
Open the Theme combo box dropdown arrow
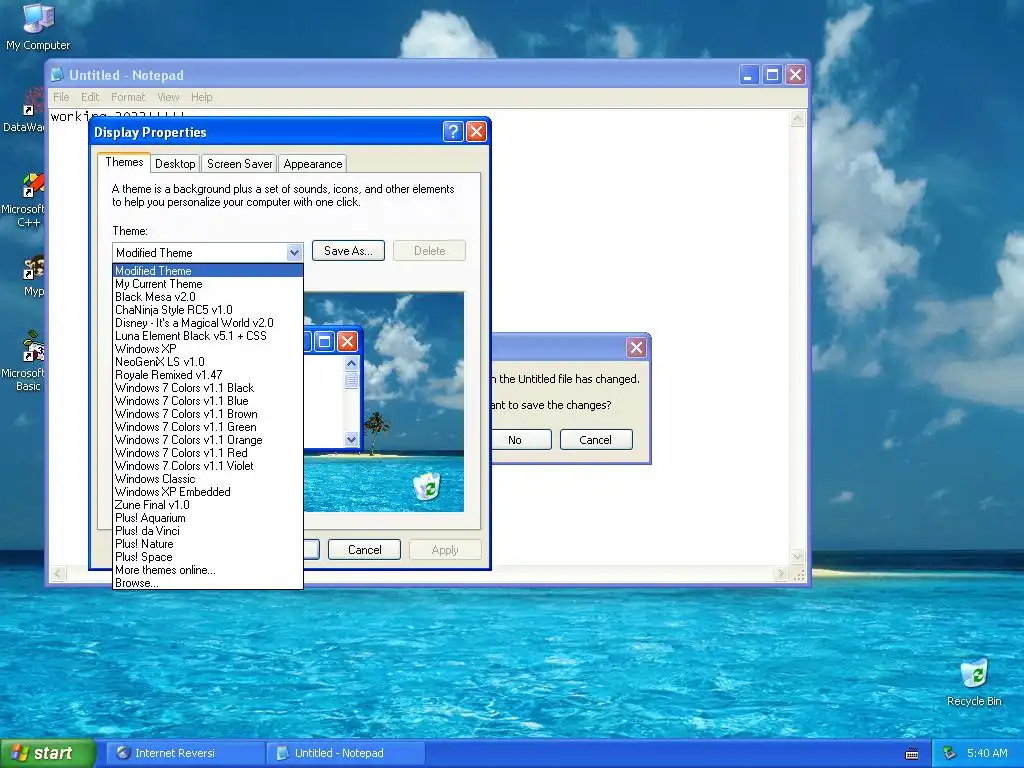[294, 253]
